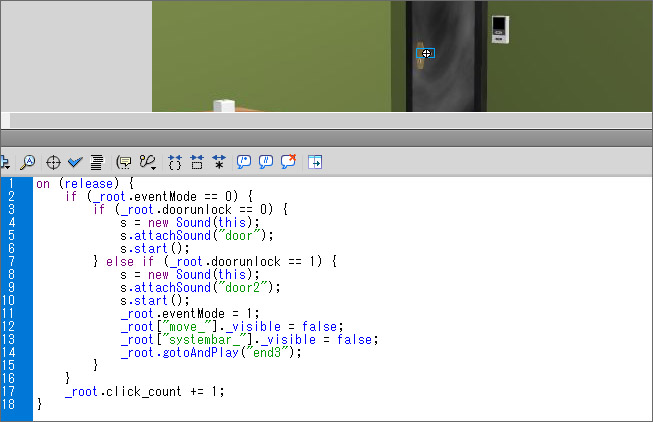Click the "move_" visible false statement
Image resolution: width=653 pixels, height=422 pixels.
[x=232, y=326]
